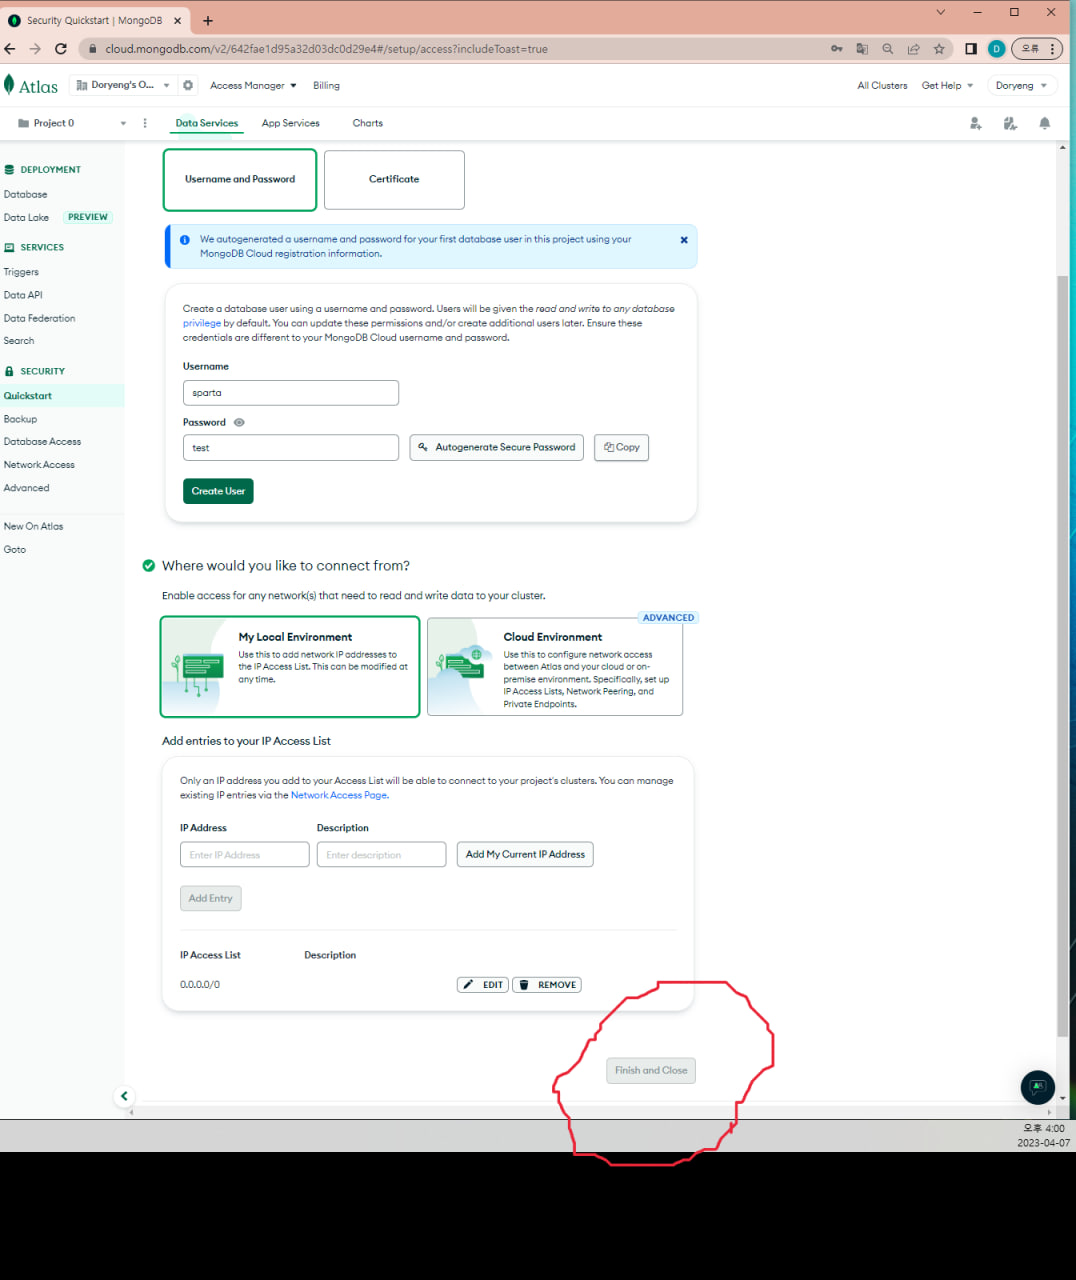Toggle password visibility eye icon
Image resolution: width=1076 pixels, height=1280 pixels.
(x=239, y=422)
